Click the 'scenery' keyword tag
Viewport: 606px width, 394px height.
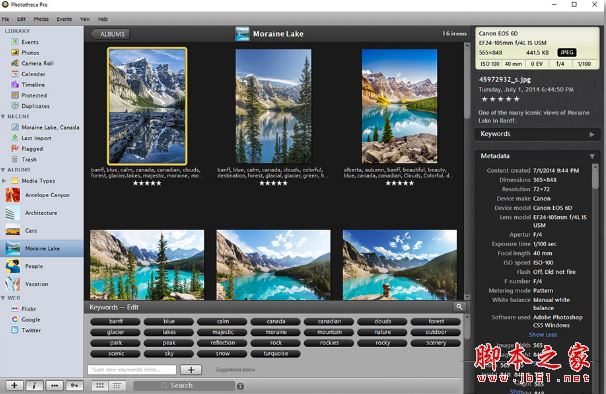point(436,343)
